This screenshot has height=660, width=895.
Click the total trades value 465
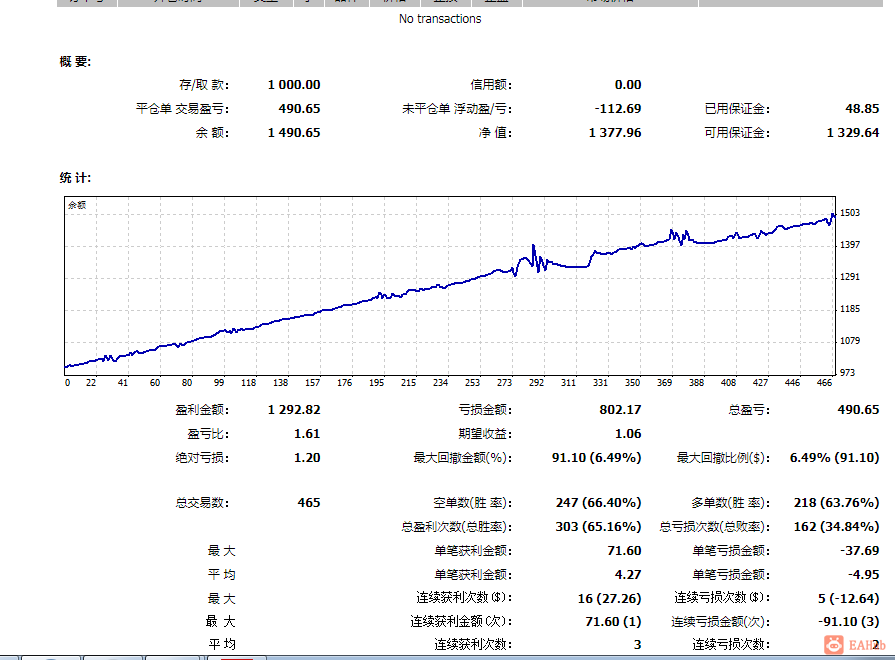tap(309, 502)
